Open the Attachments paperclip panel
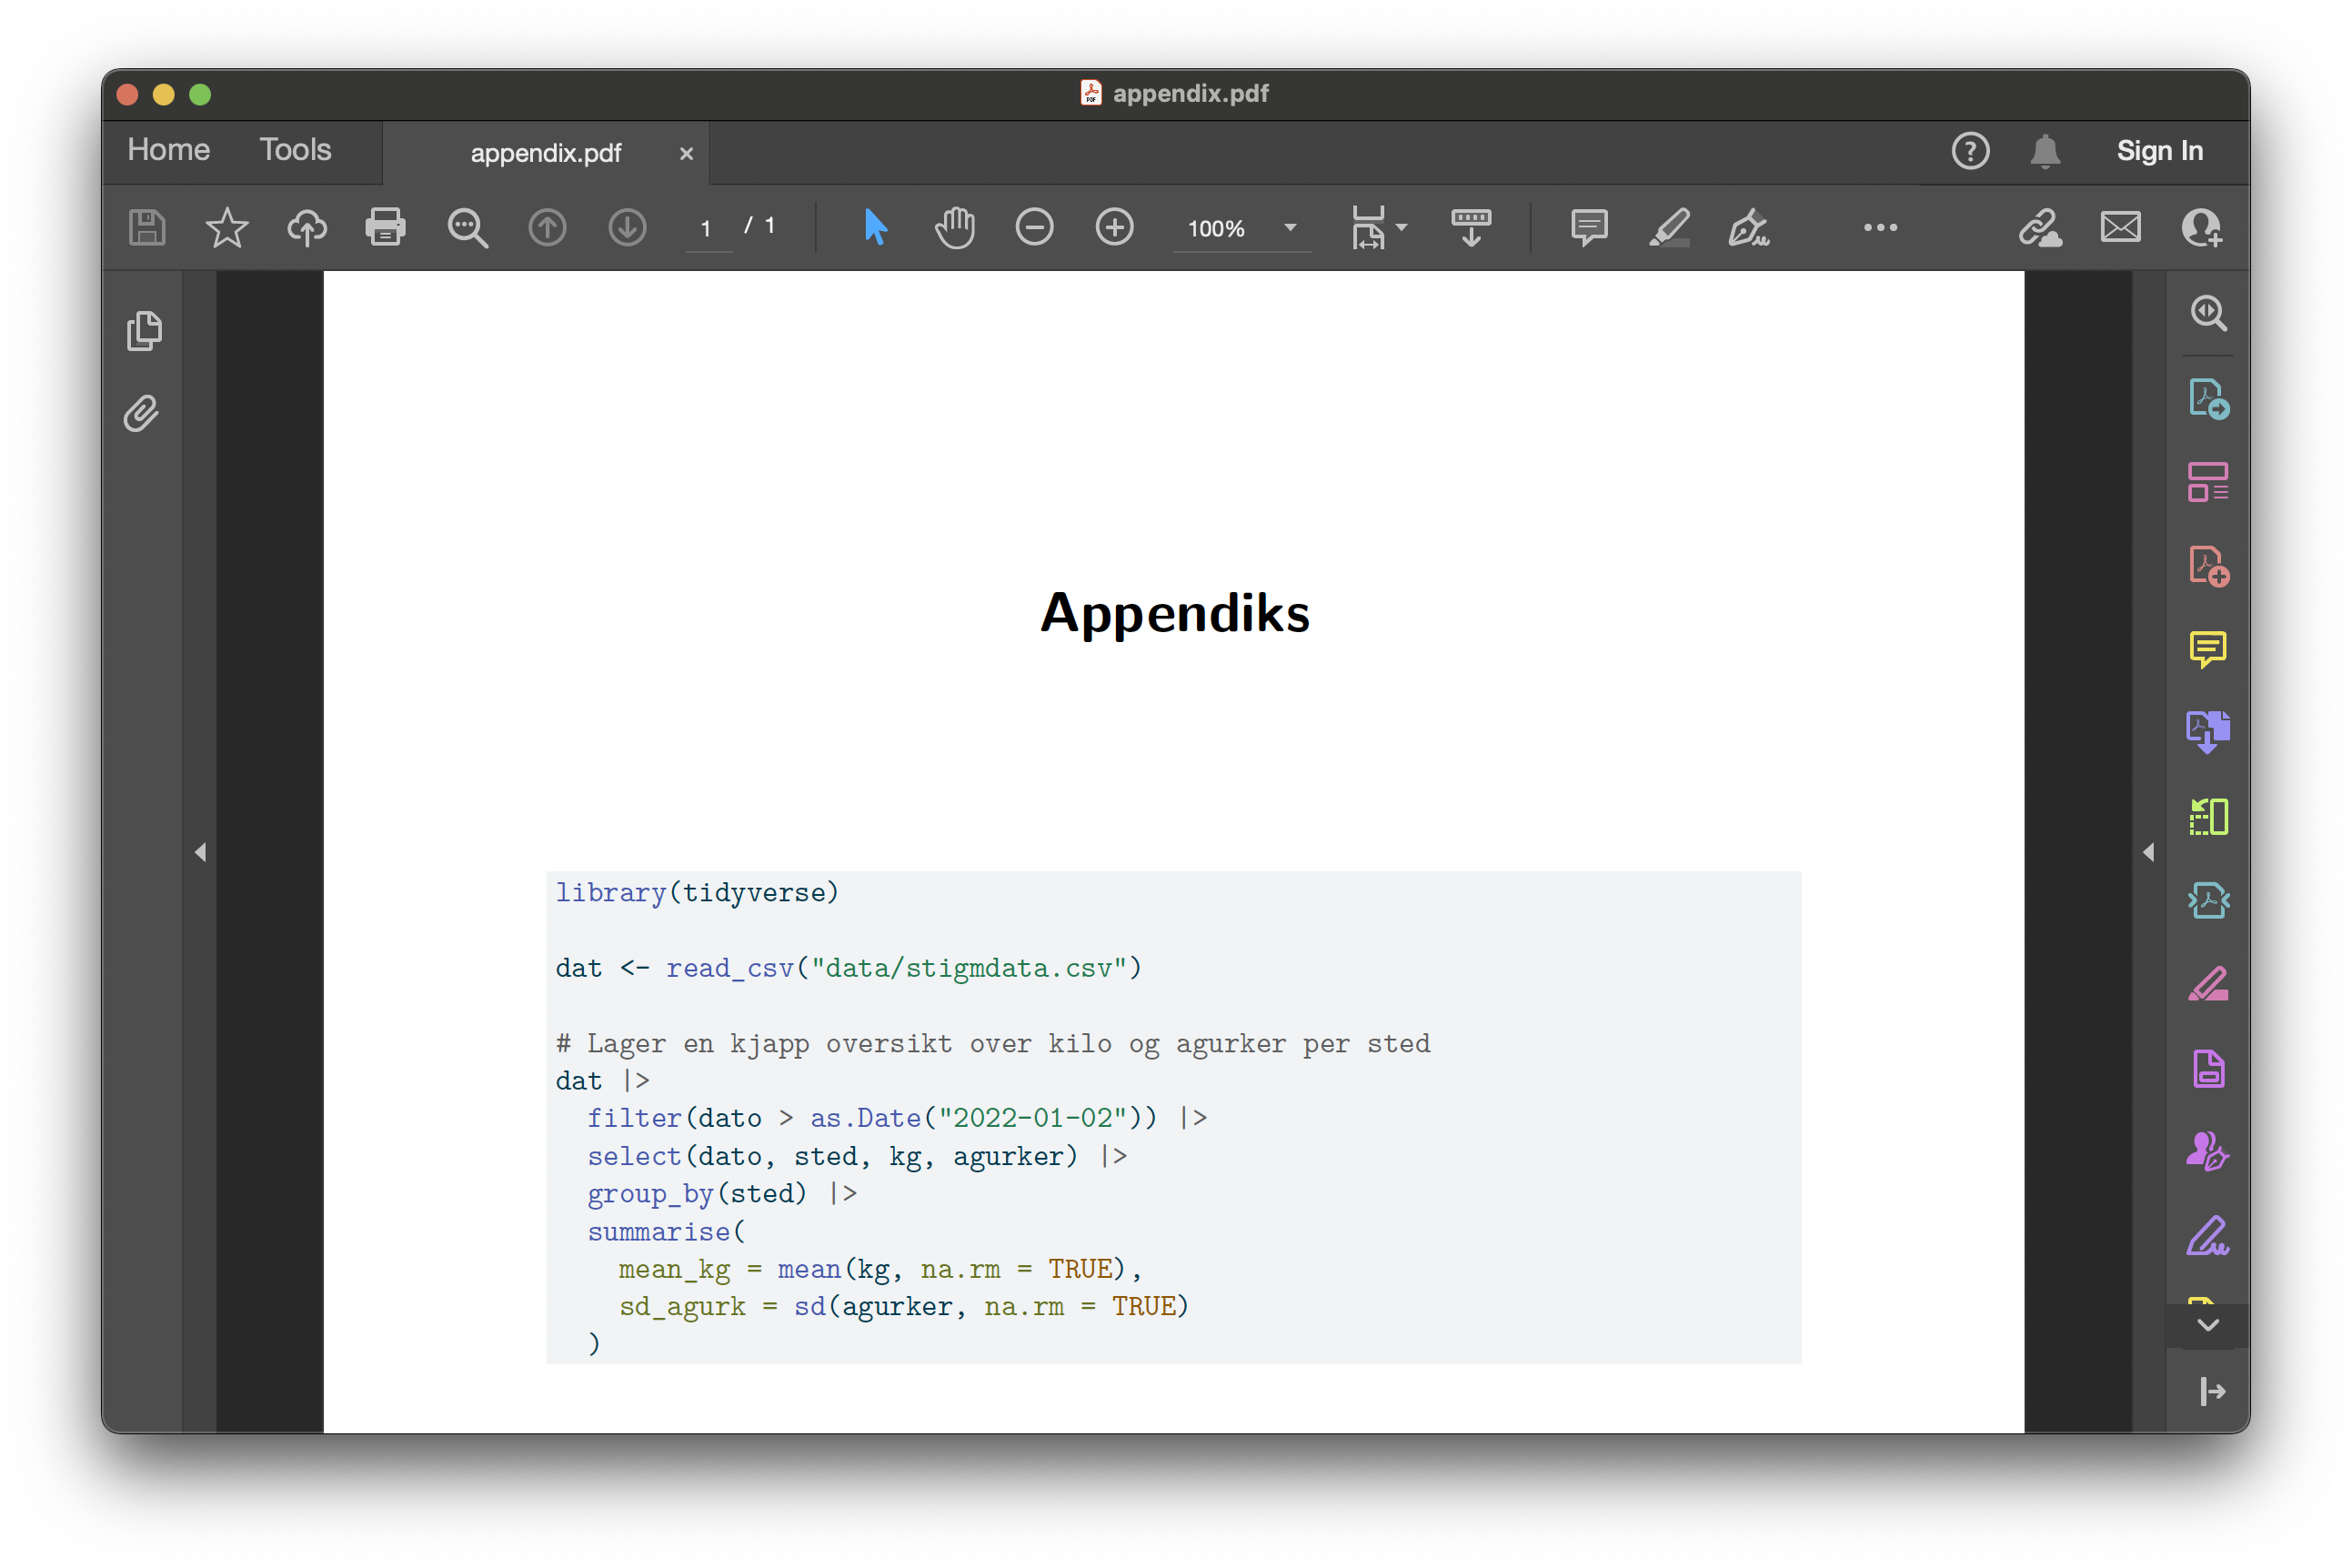 (x=142, y=413)
